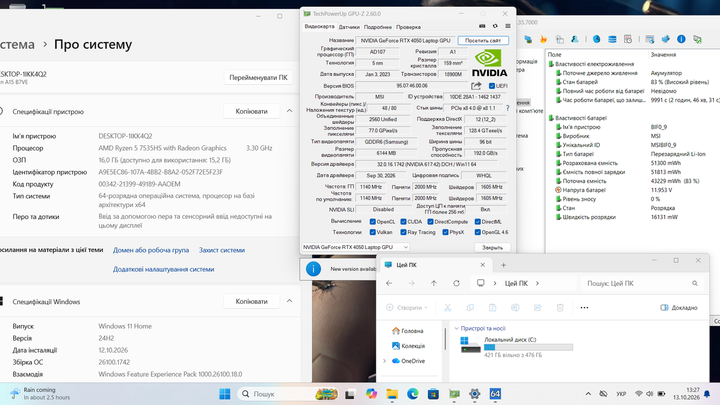Click the bus interface question mark
The height and width of the screenshot is (405, 720).
pyautogui.click(x=507, y=108)
